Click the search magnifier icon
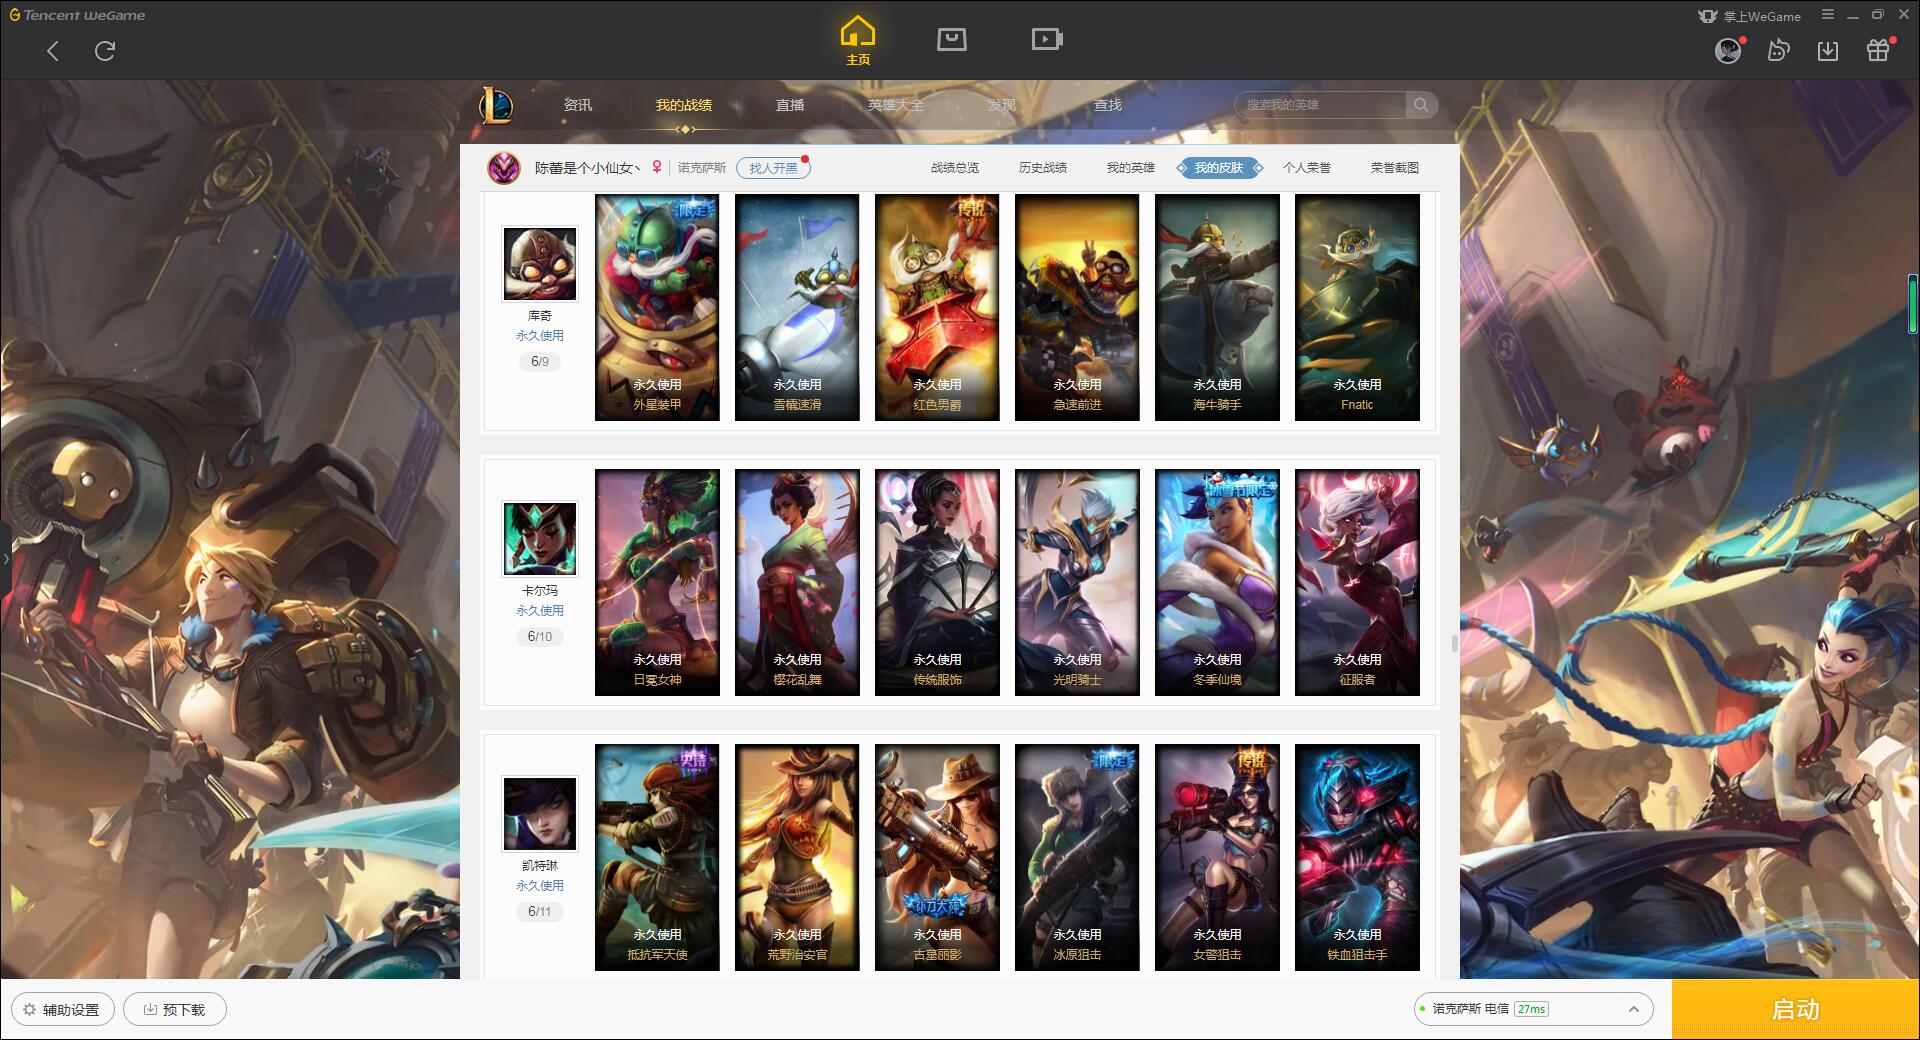This screenshot has width=1920, height=1040. point(1420,105)
